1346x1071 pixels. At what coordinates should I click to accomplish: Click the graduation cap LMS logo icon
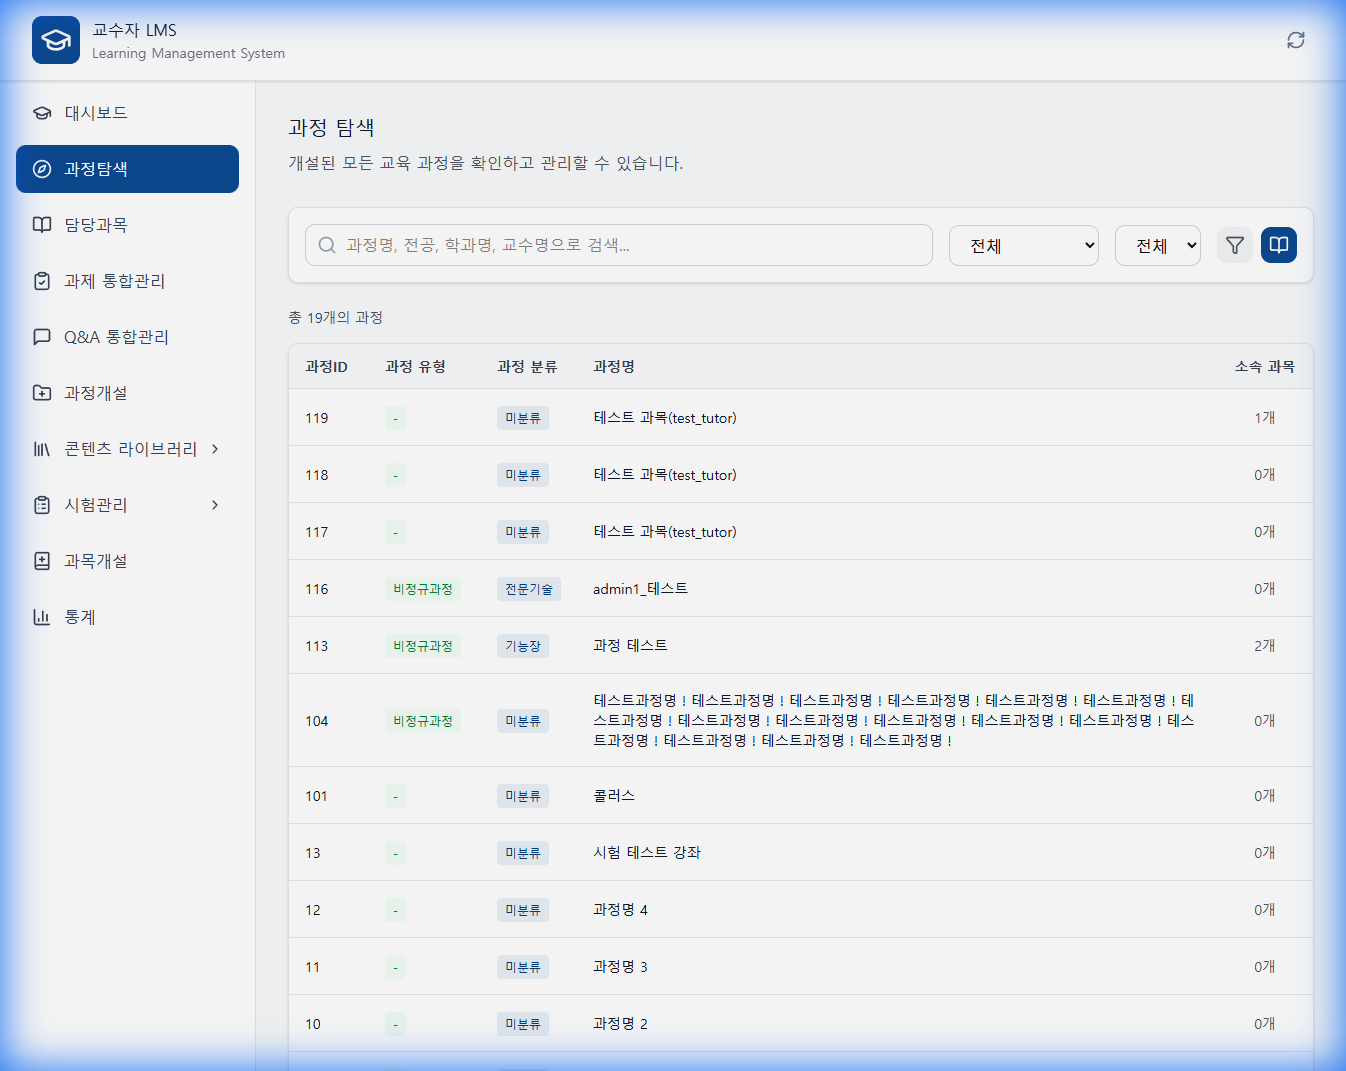55,39
